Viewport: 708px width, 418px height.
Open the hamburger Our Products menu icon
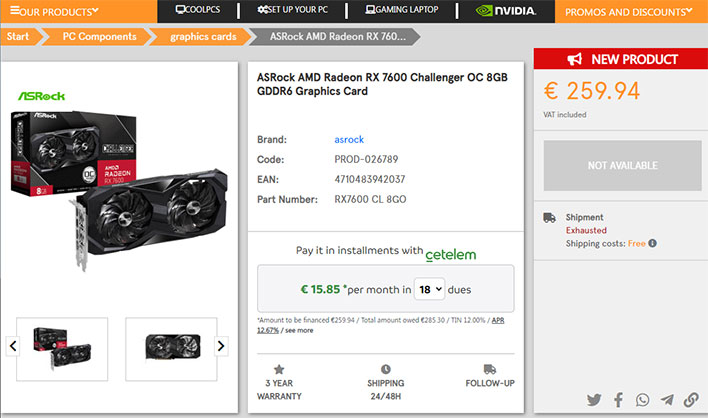click(15, 10)
